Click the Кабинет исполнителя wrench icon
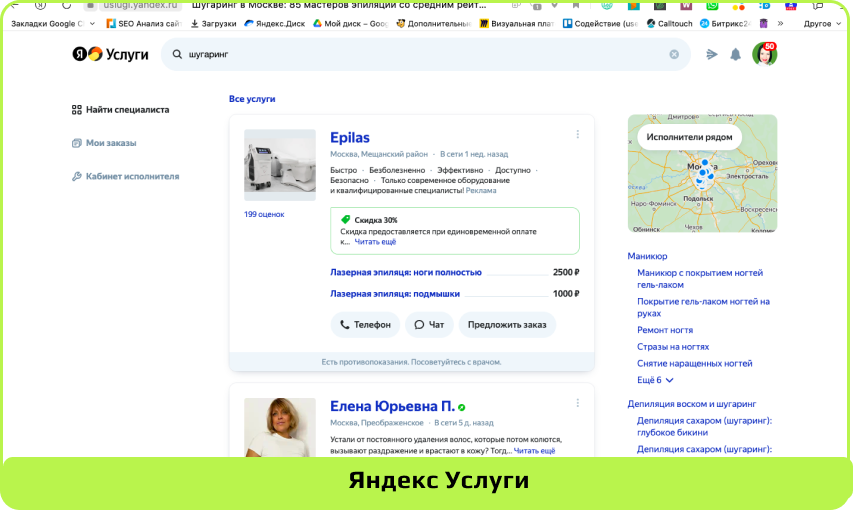Image resolution: width=853 pixels, height=510 pixels. pos(77,176)
